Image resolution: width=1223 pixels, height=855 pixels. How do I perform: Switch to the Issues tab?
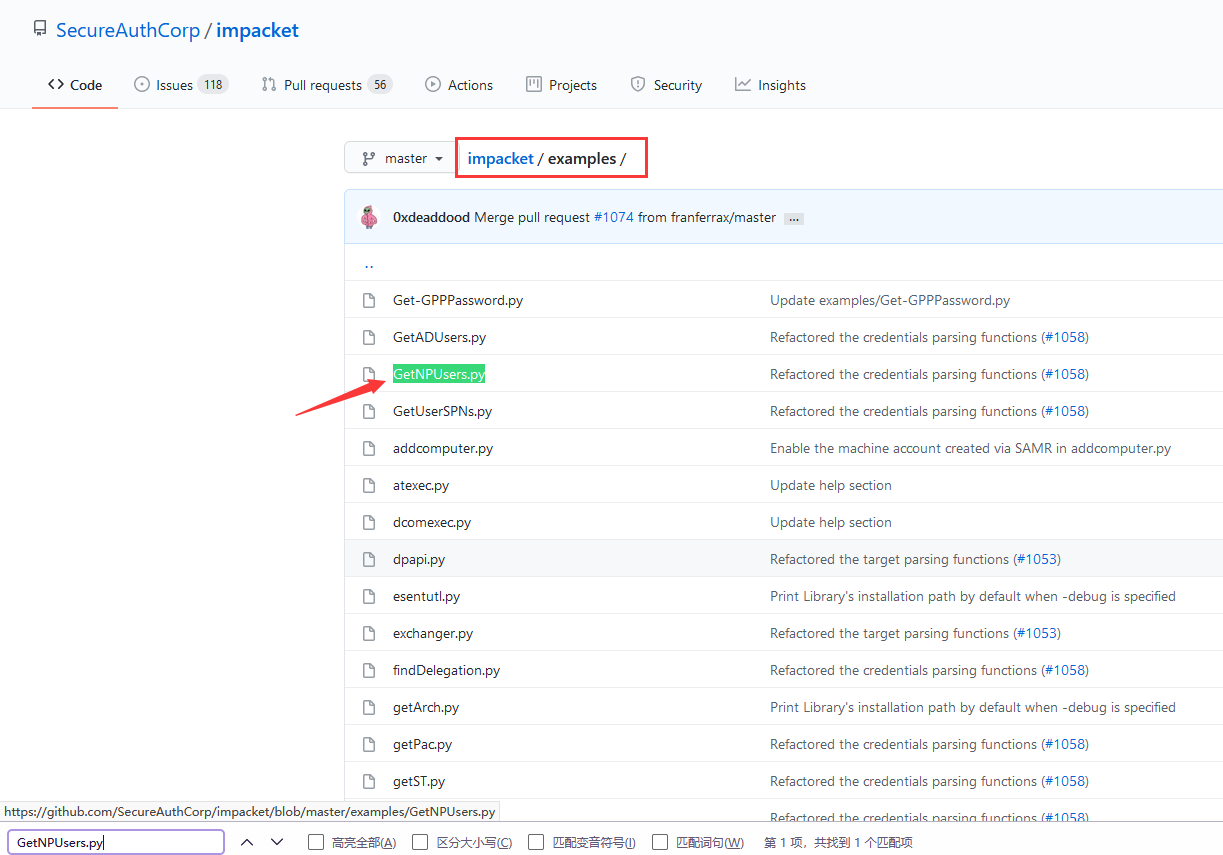coord(180,85)
